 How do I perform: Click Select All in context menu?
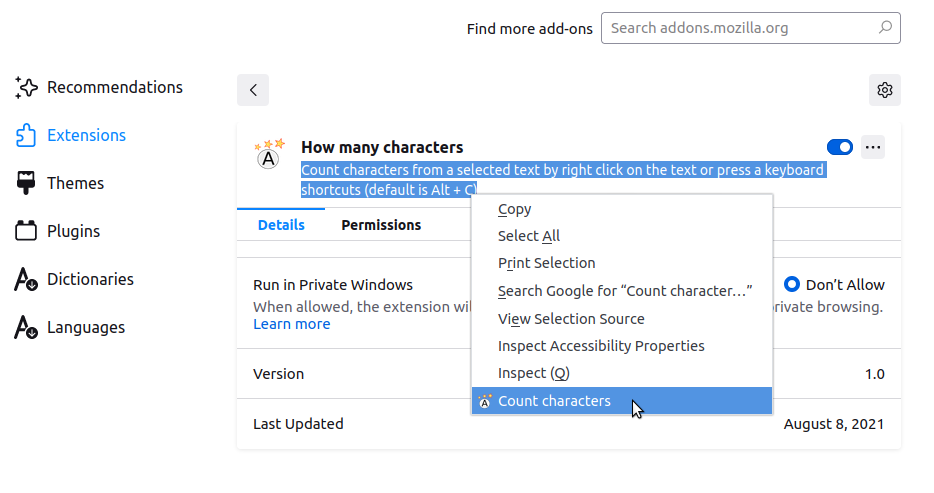coord(529,236)
